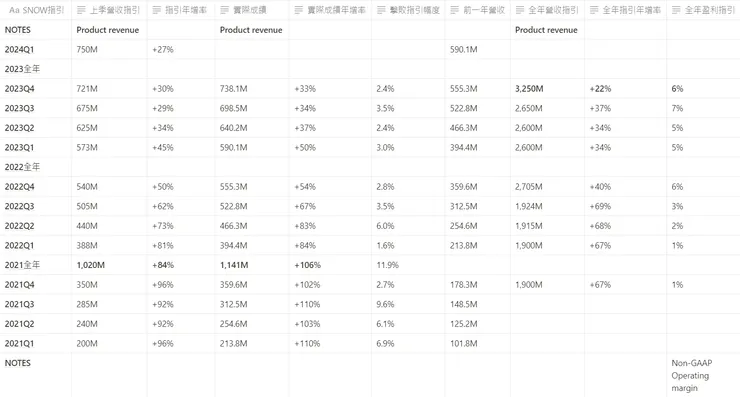Click the 698.5M cell in 2023Q3 row
Screen dimensions: 740x397
tap(233, 108)
